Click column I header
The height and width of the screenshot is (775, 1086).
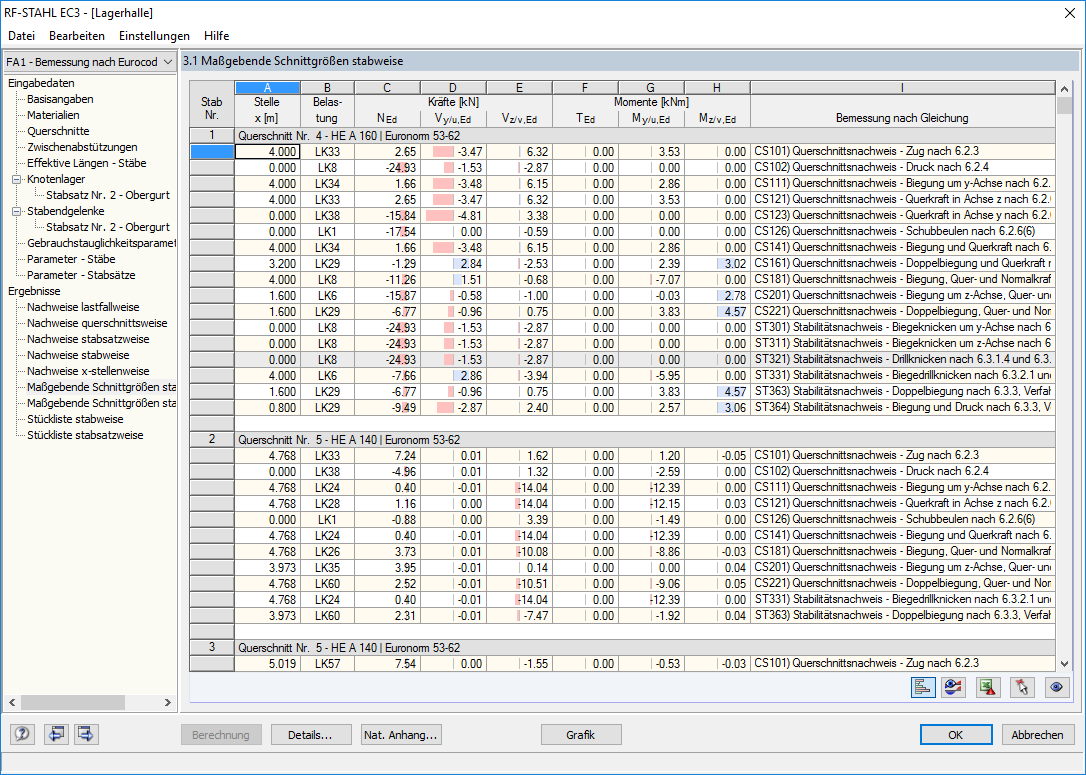point(902,87)
